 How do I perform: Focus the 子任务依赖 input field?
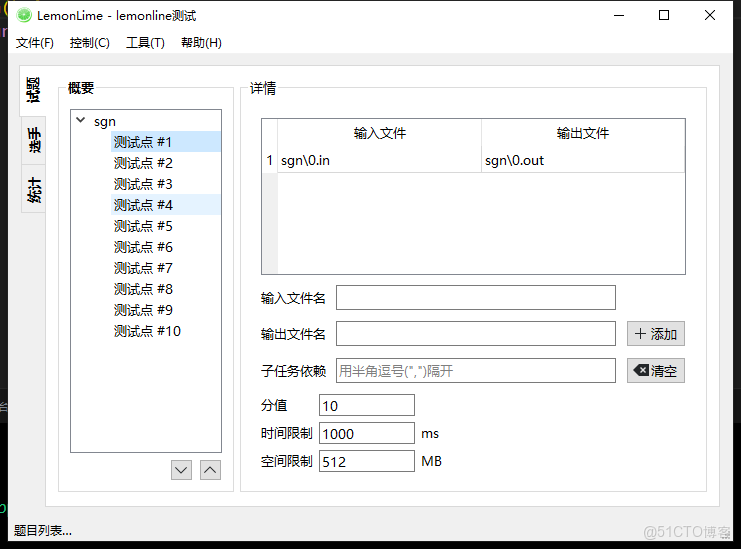pyautogui.click(x=476, y=370)
